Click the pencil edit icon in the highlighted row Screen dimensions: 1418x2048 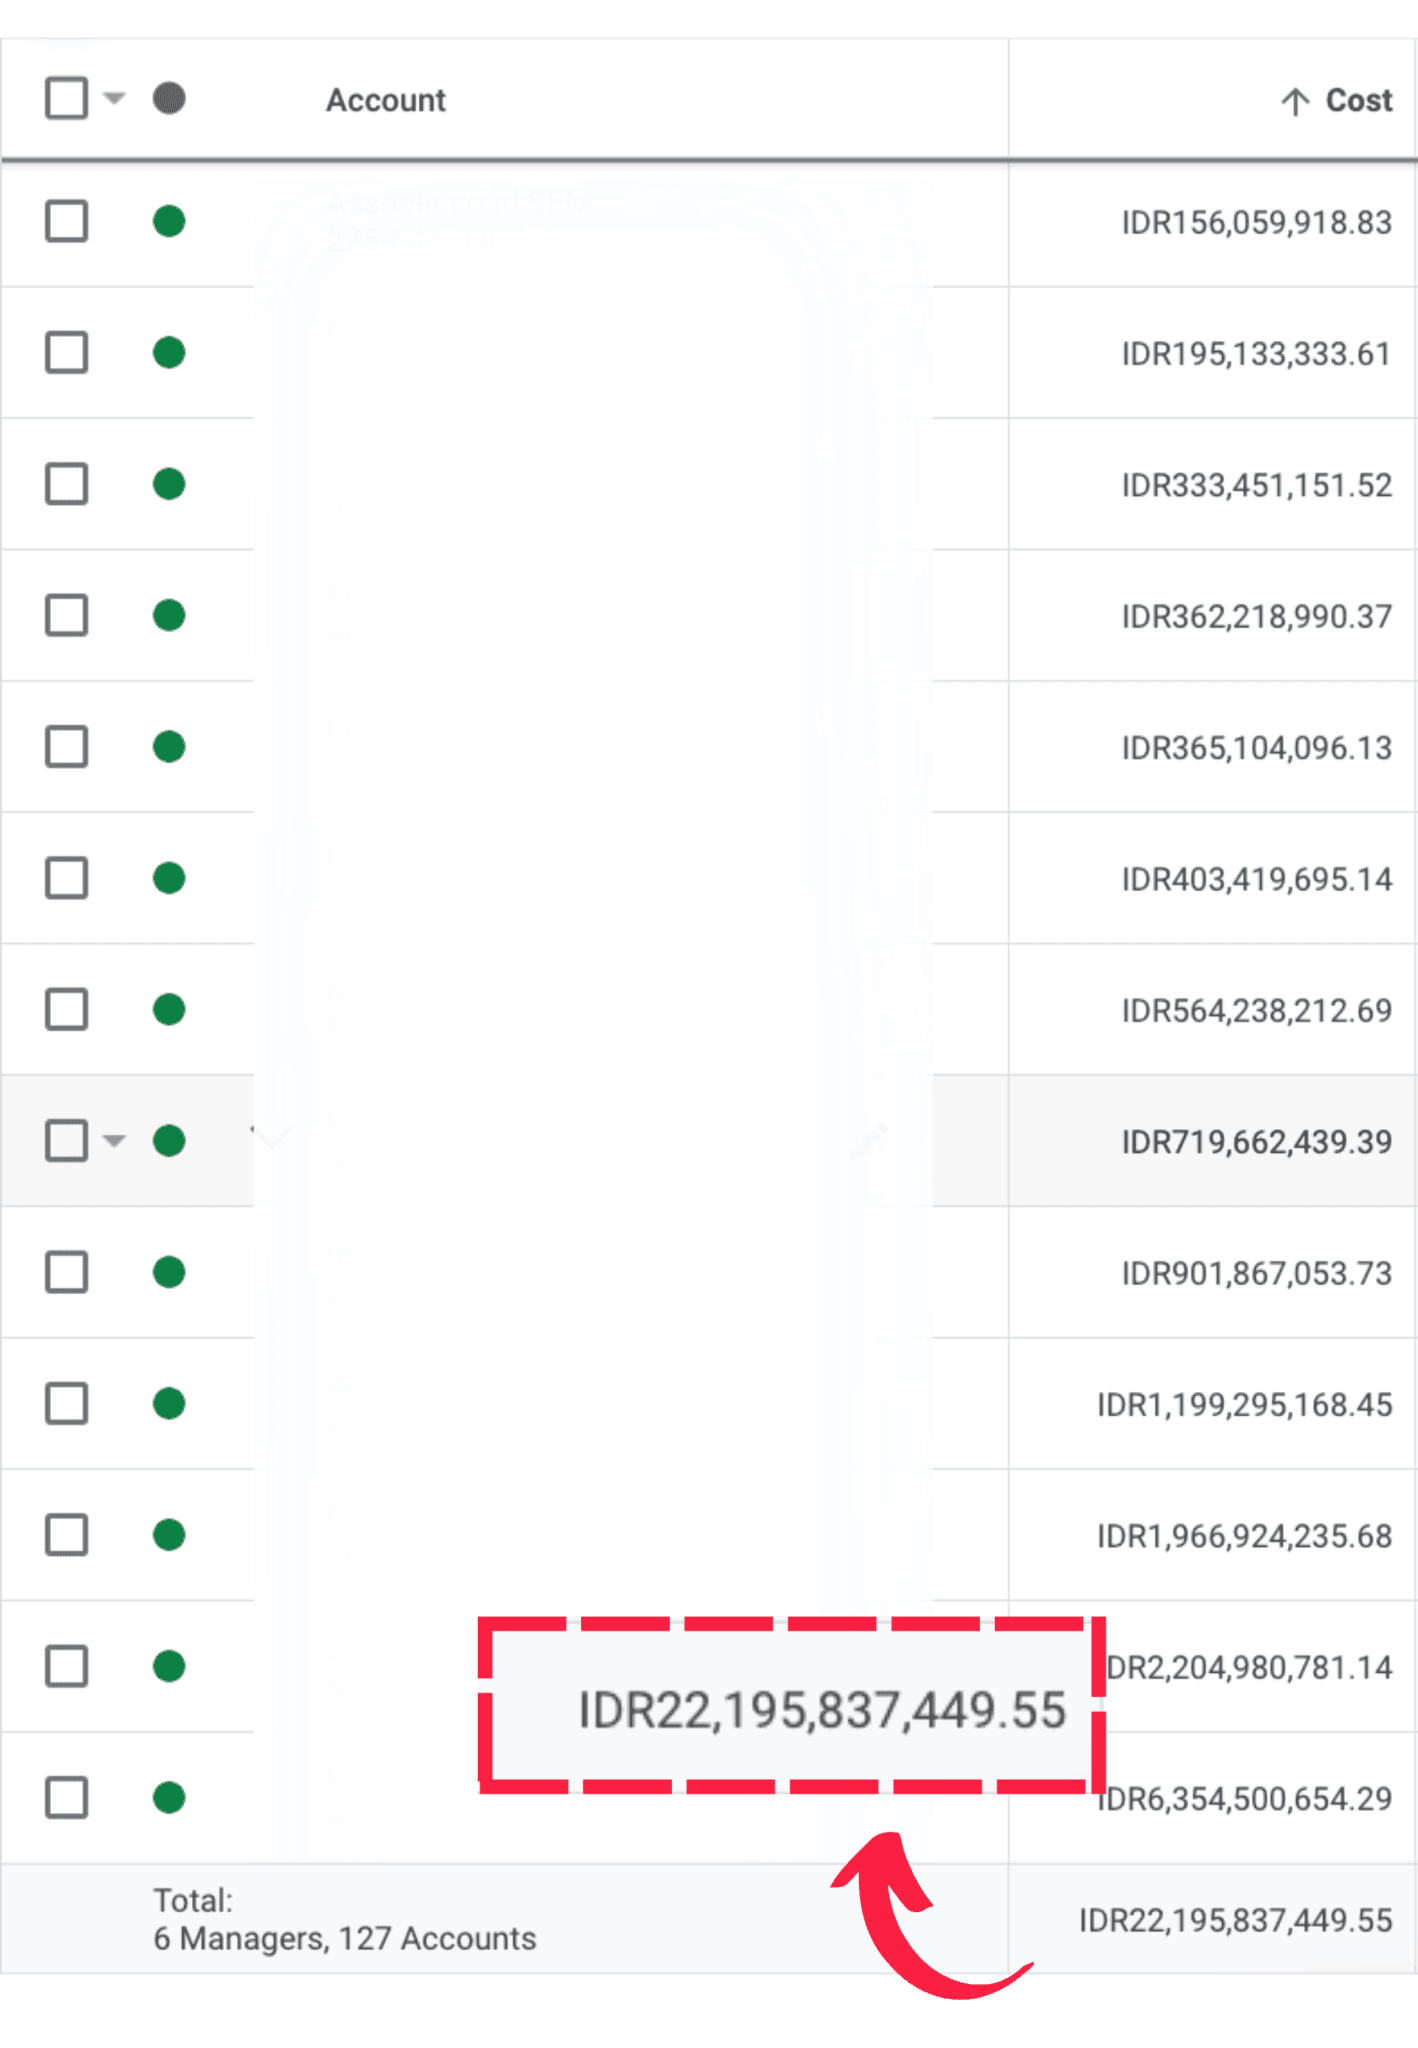coord(868,1141)
